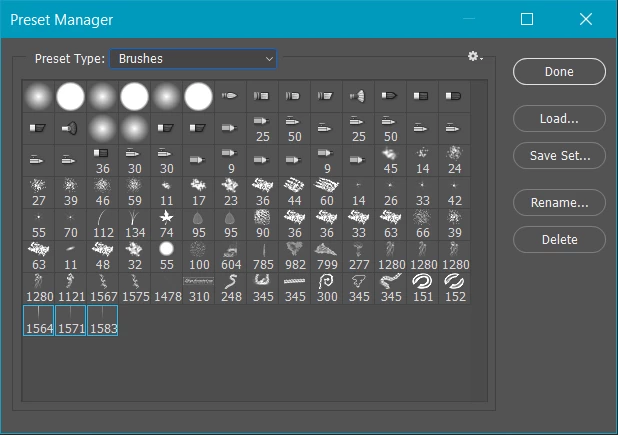The width and height of the screenshot is (618, 435).
Task: Select the star brush labeled 26
Action: [x=390, y=193]
